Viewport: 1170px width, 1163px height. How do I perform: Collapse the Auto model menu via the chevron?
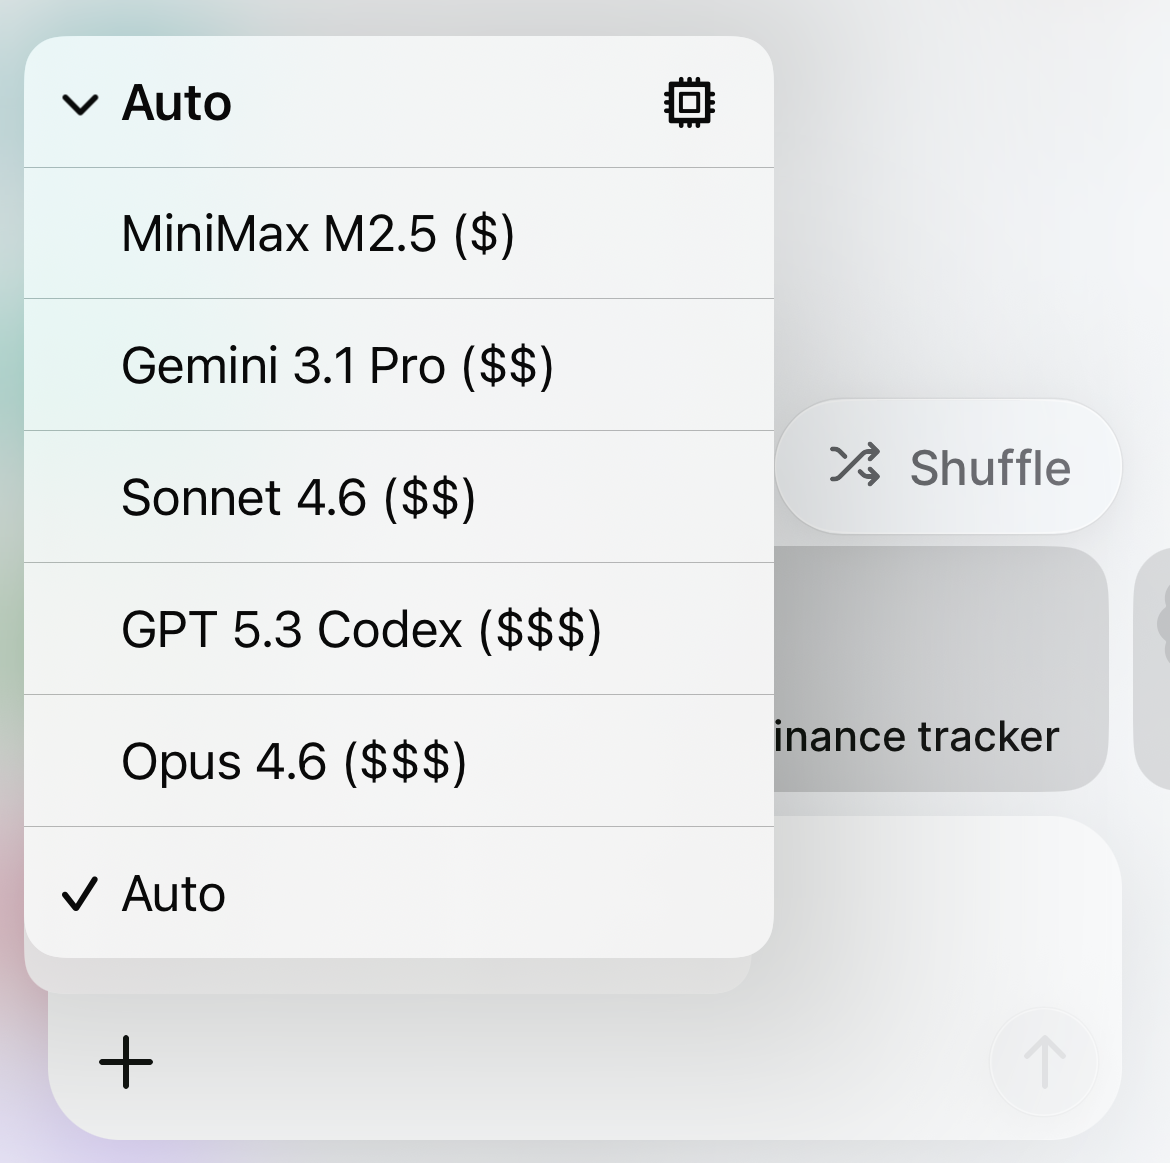(x=80, y=103)
